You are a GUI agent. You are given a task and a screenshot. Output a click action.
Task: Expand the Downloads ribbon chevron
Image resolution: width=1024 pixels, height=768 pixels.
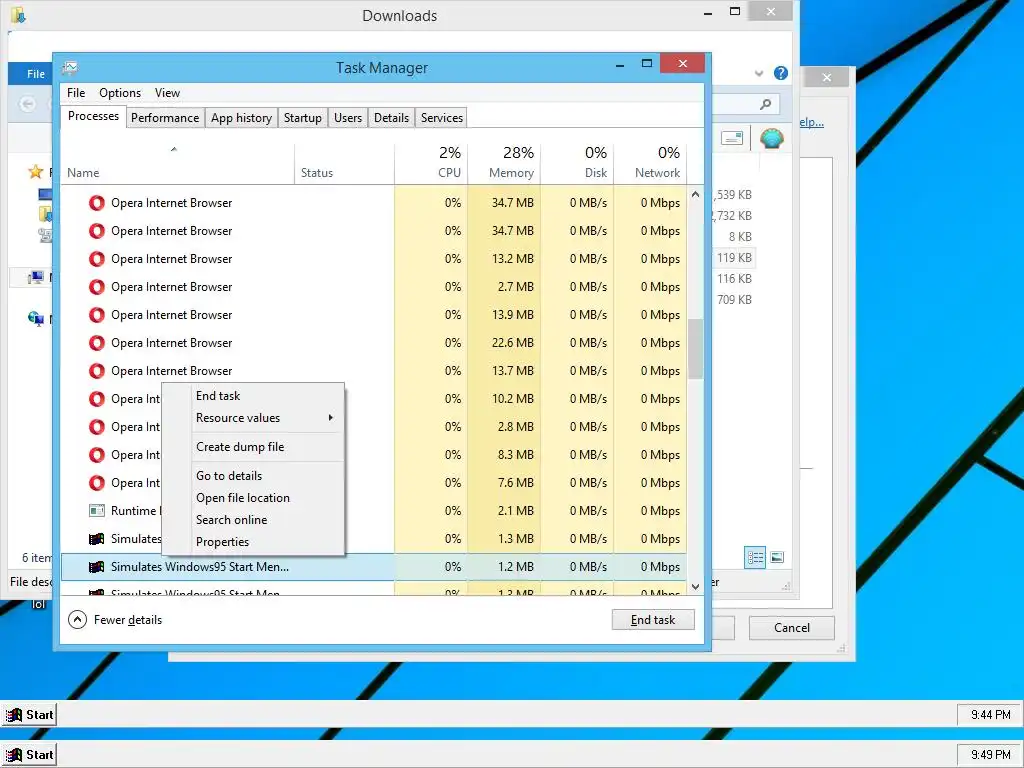pyautogui.click(x=759, y=73)
